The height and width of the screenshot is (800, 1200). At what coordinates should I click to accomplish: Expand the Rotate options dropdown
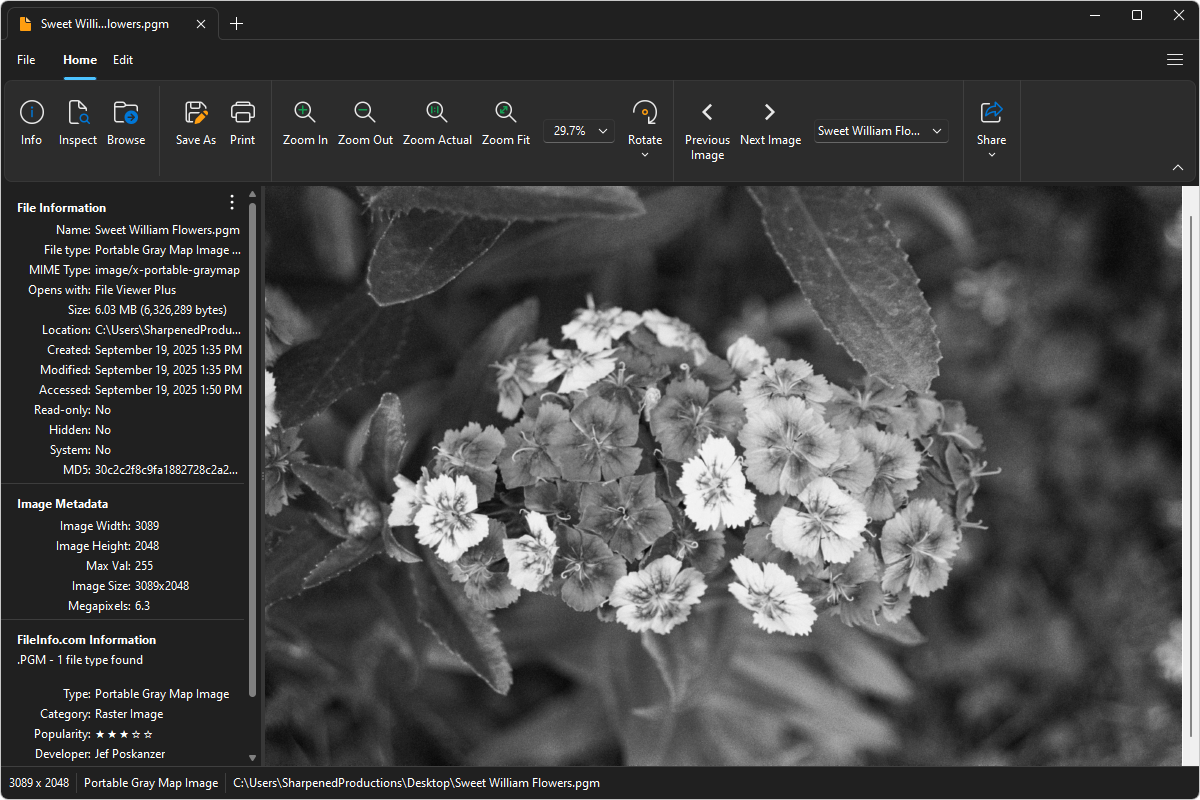click(645, 154)
